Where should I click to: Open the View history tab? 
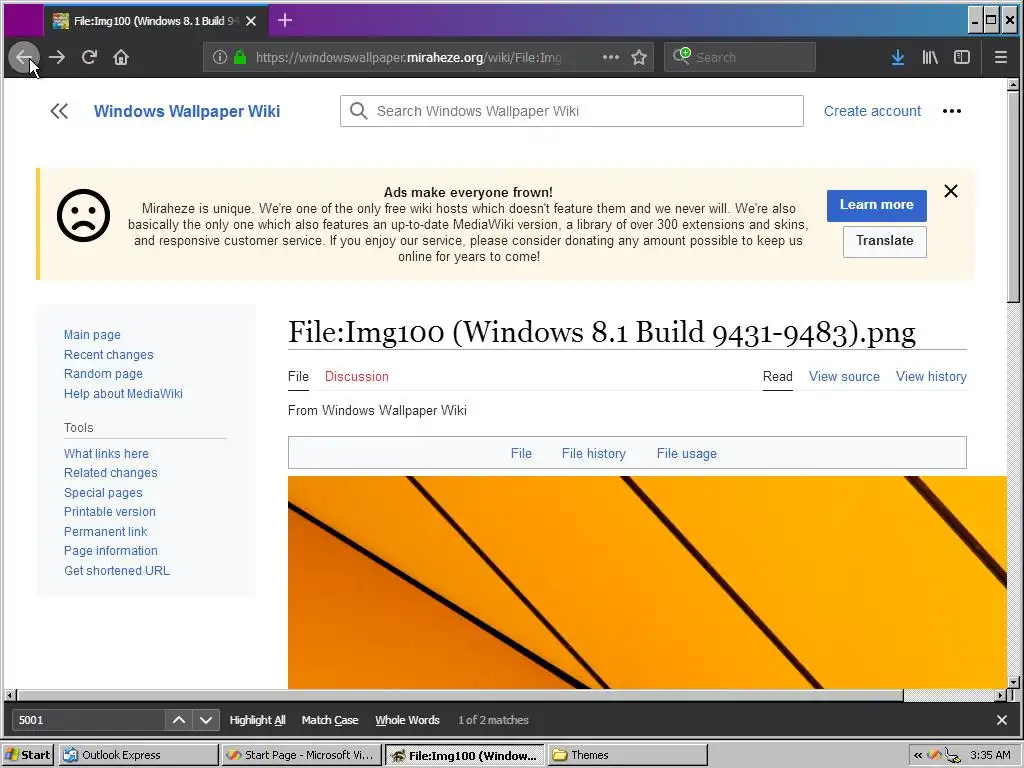(x=931, y=376)
